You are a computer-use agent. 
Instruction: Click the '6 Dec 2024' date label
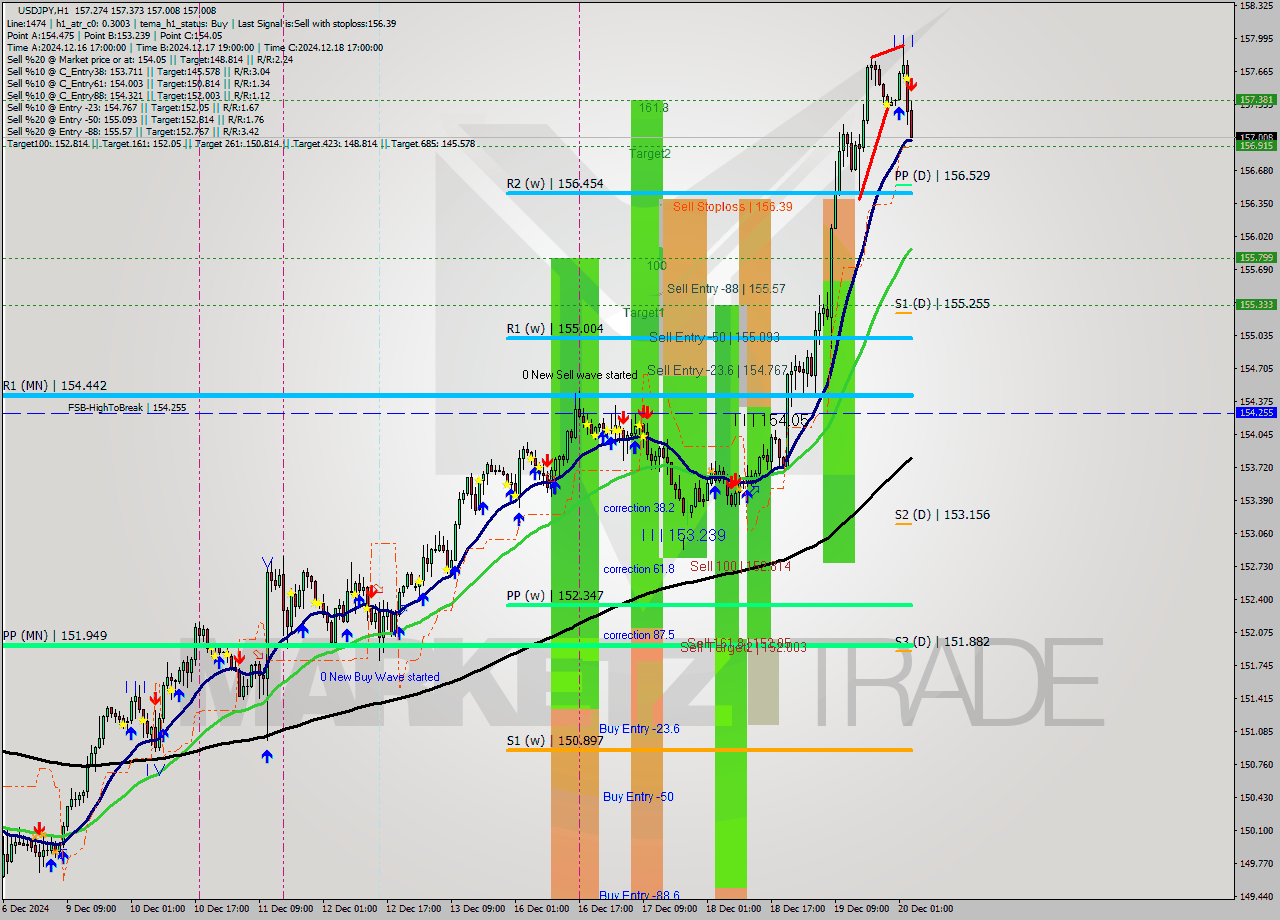coord(26,909)
